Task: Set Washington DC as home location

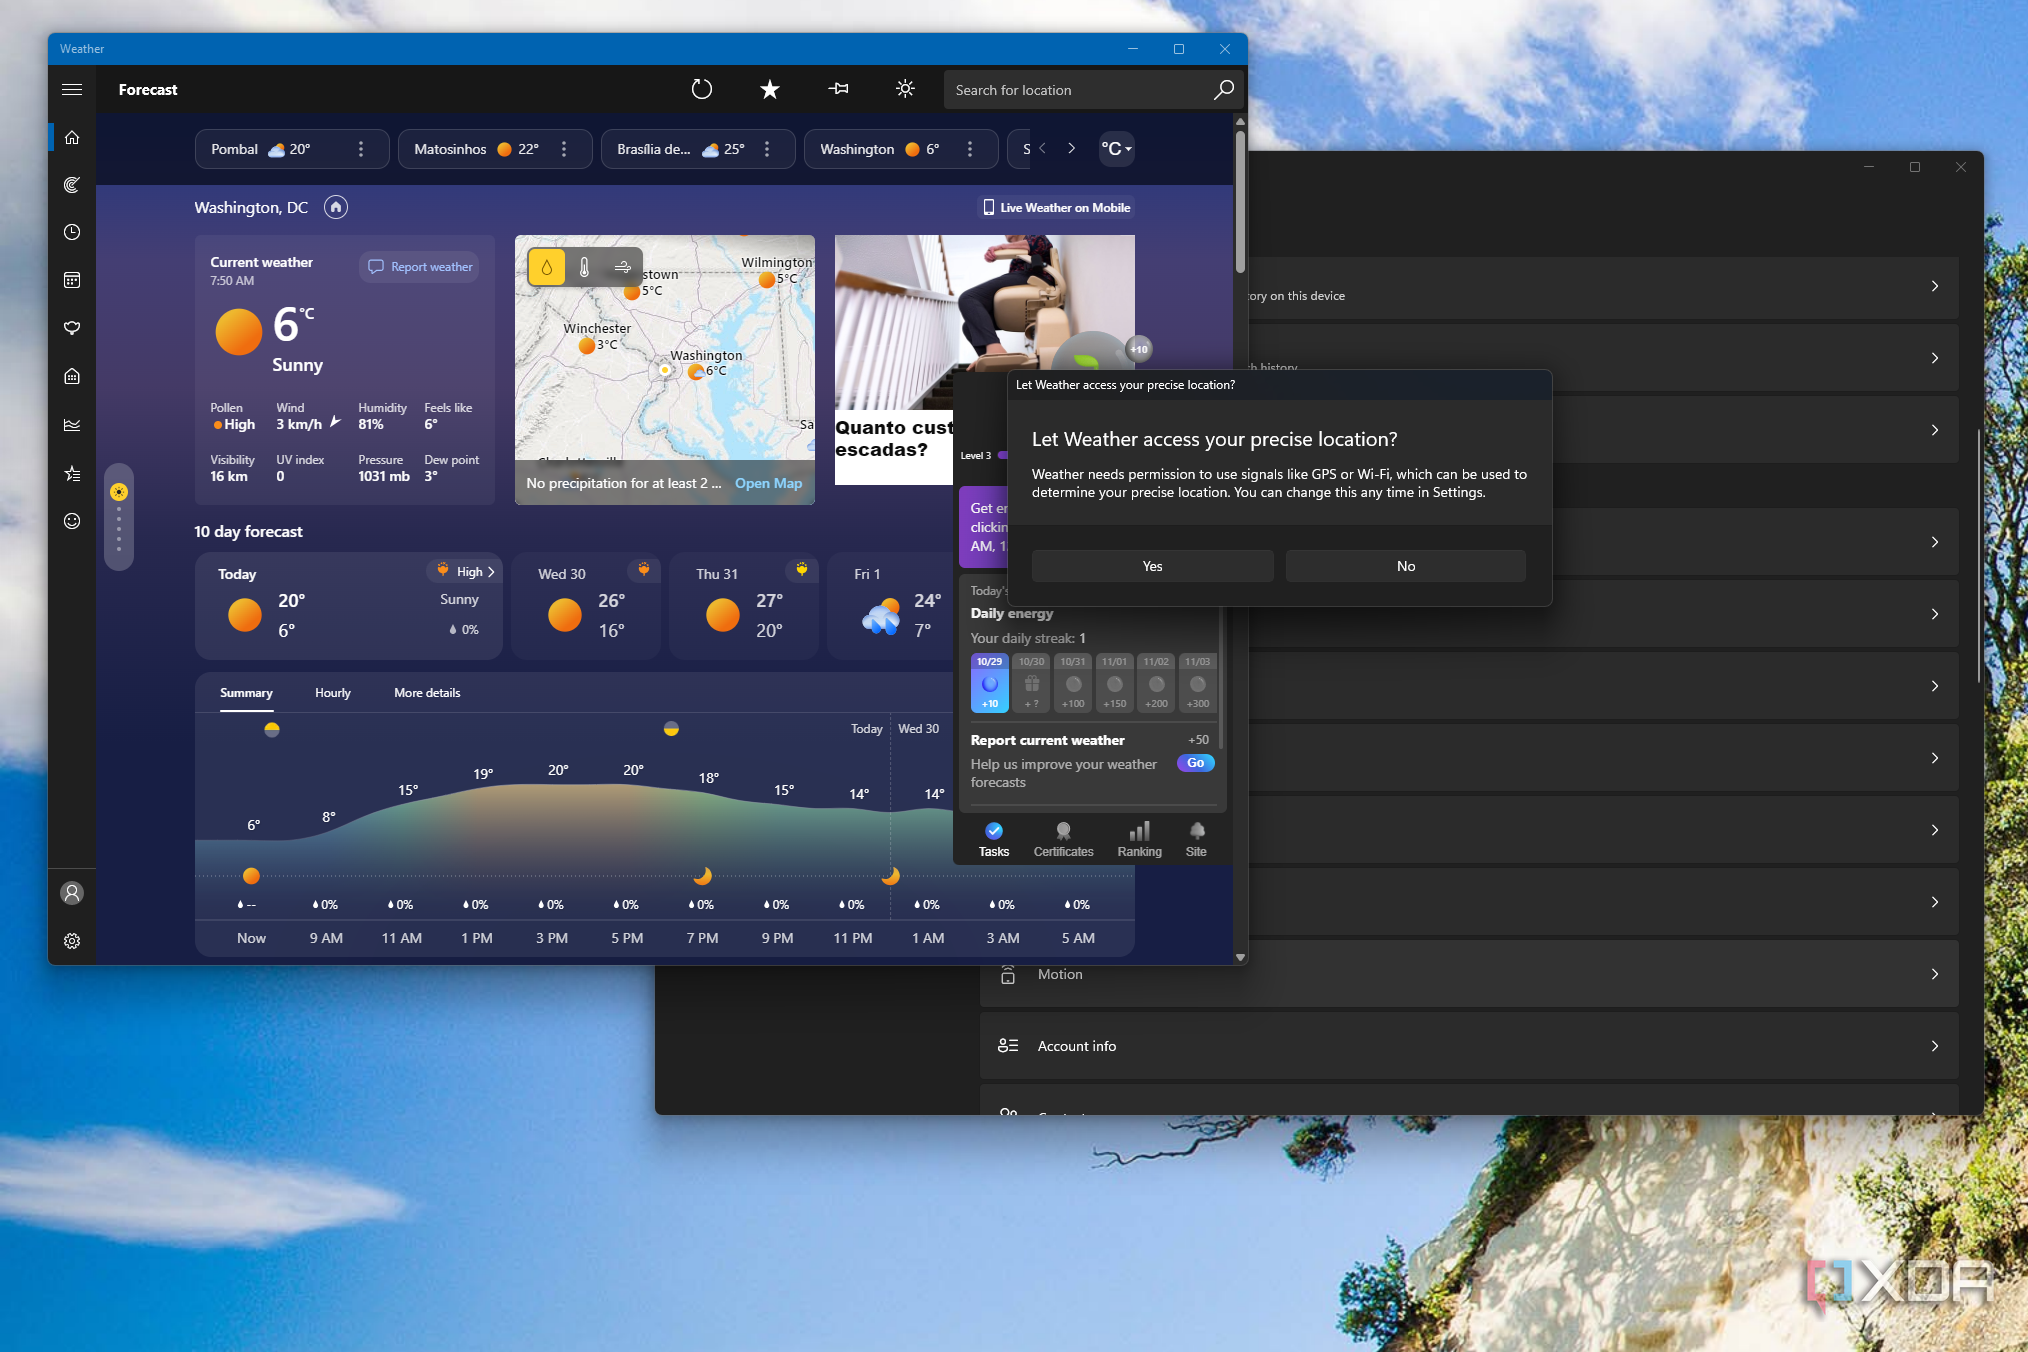Action: pyautogui.click(x=335, y=207)
